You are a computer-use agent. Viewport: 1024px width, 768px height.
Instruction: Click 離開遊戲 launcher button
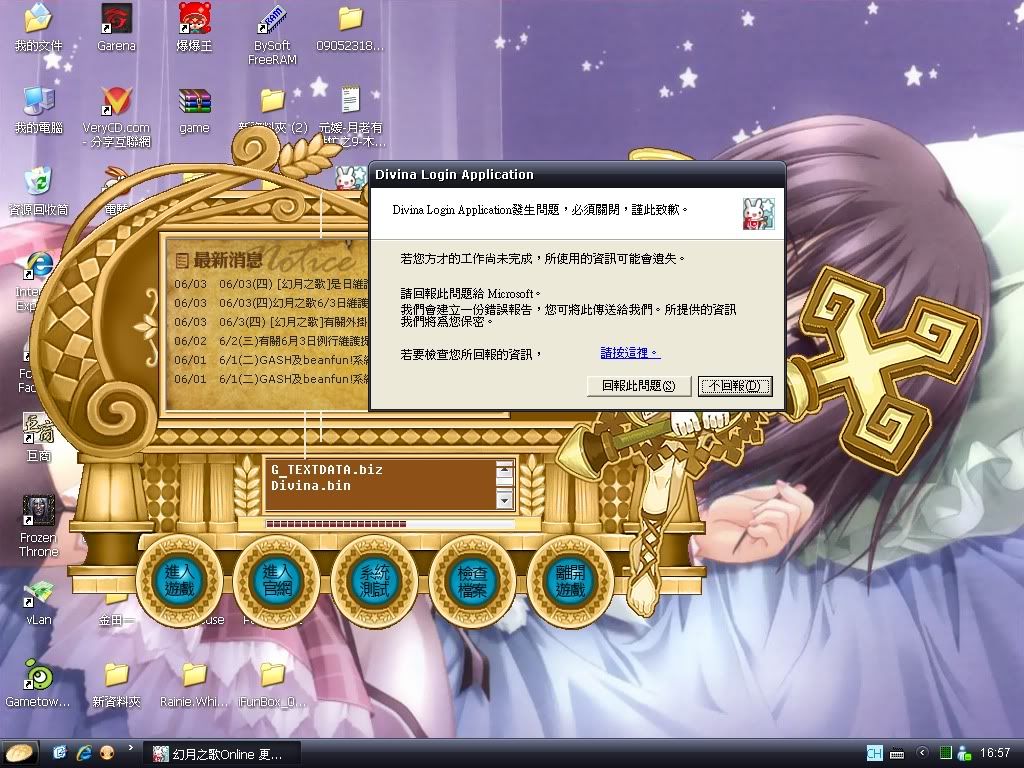tap(569, 580)
